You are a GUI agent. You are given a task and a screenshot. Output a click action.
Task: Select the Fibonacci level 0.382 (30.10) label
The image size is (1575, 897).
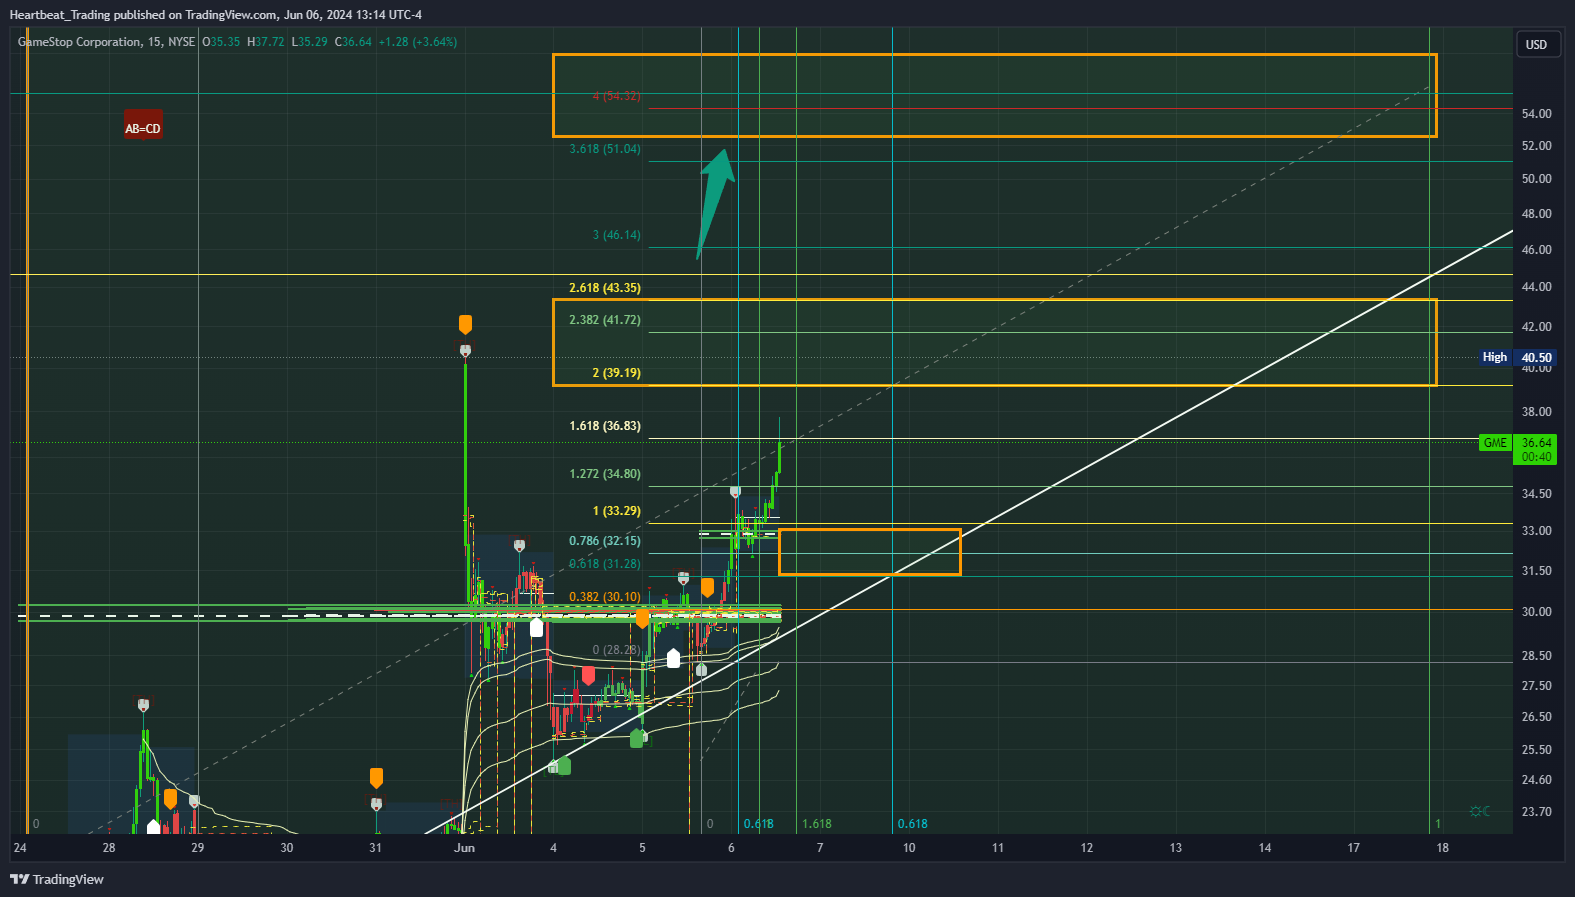(x=605, y=597)
